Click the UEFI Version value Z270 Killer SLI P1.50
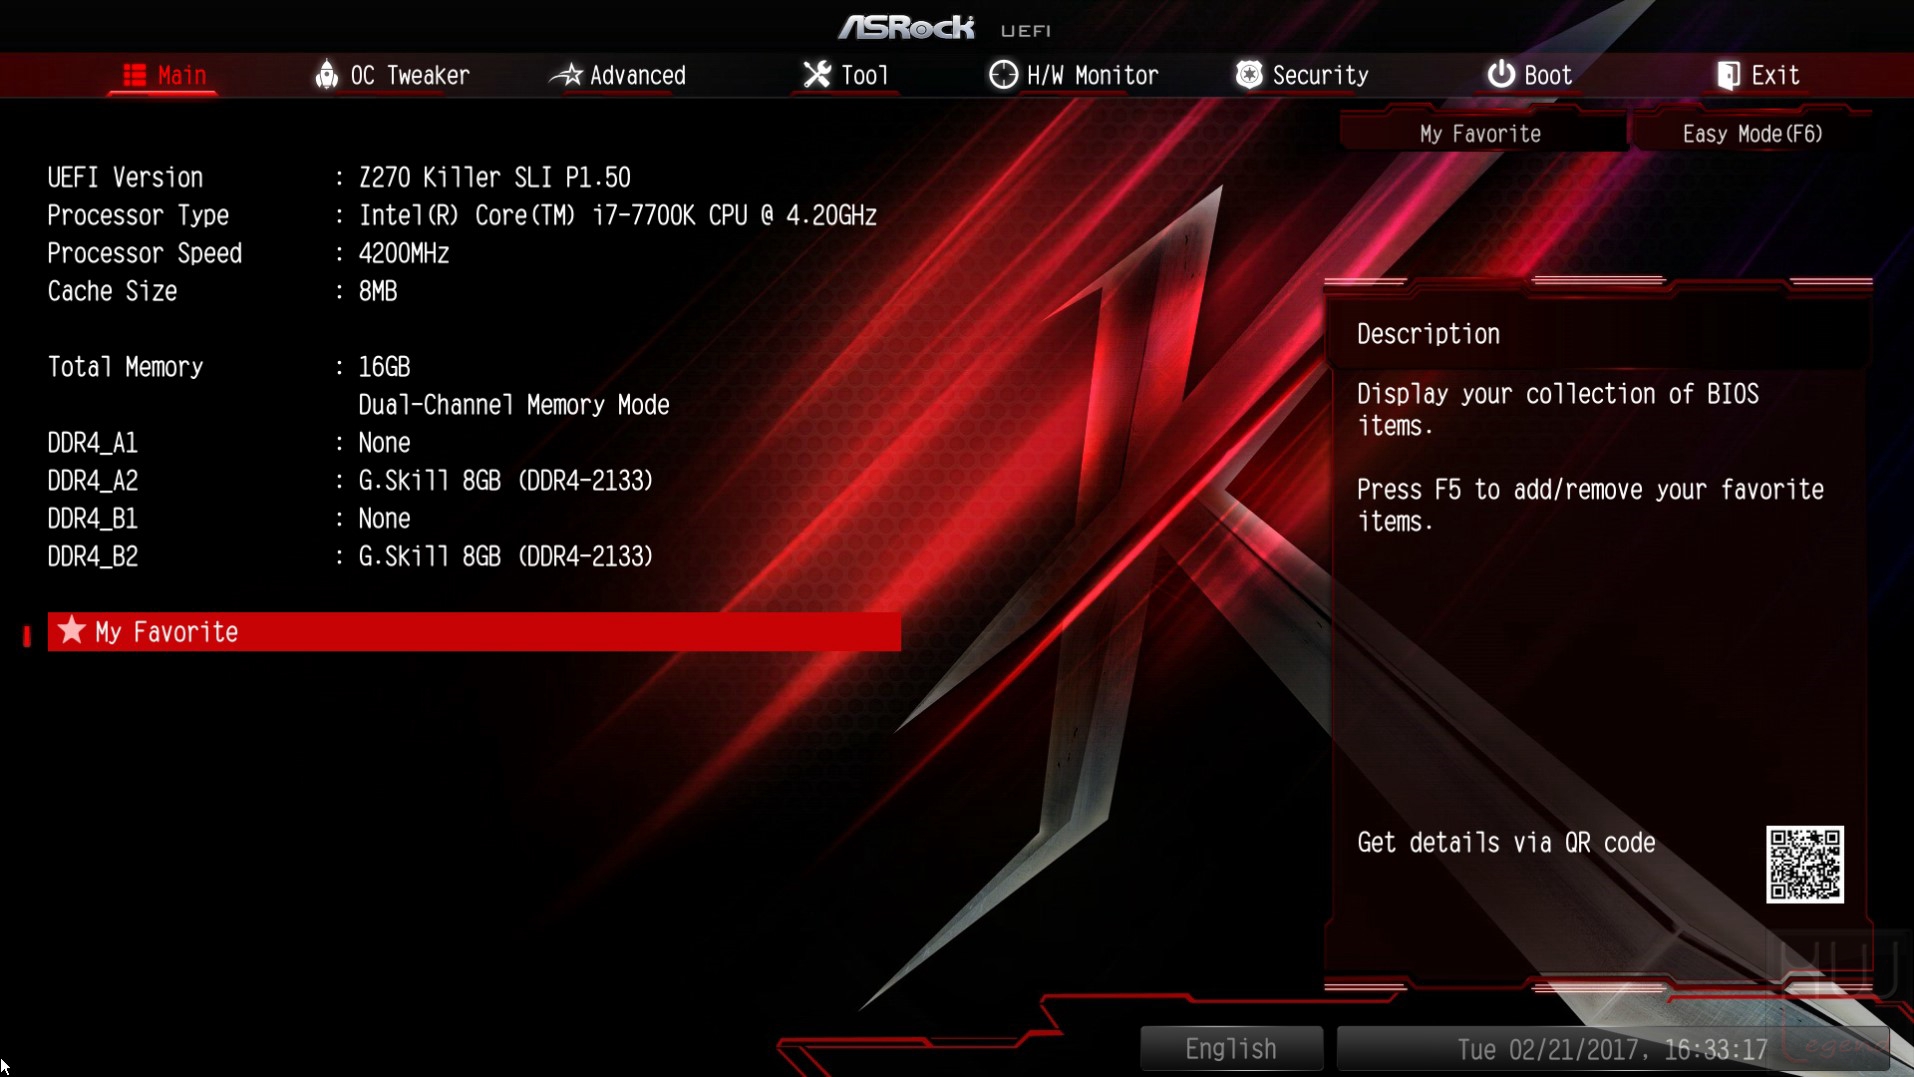Image resolution: width=1914 pixels, height=1077 pixels. 495,177
